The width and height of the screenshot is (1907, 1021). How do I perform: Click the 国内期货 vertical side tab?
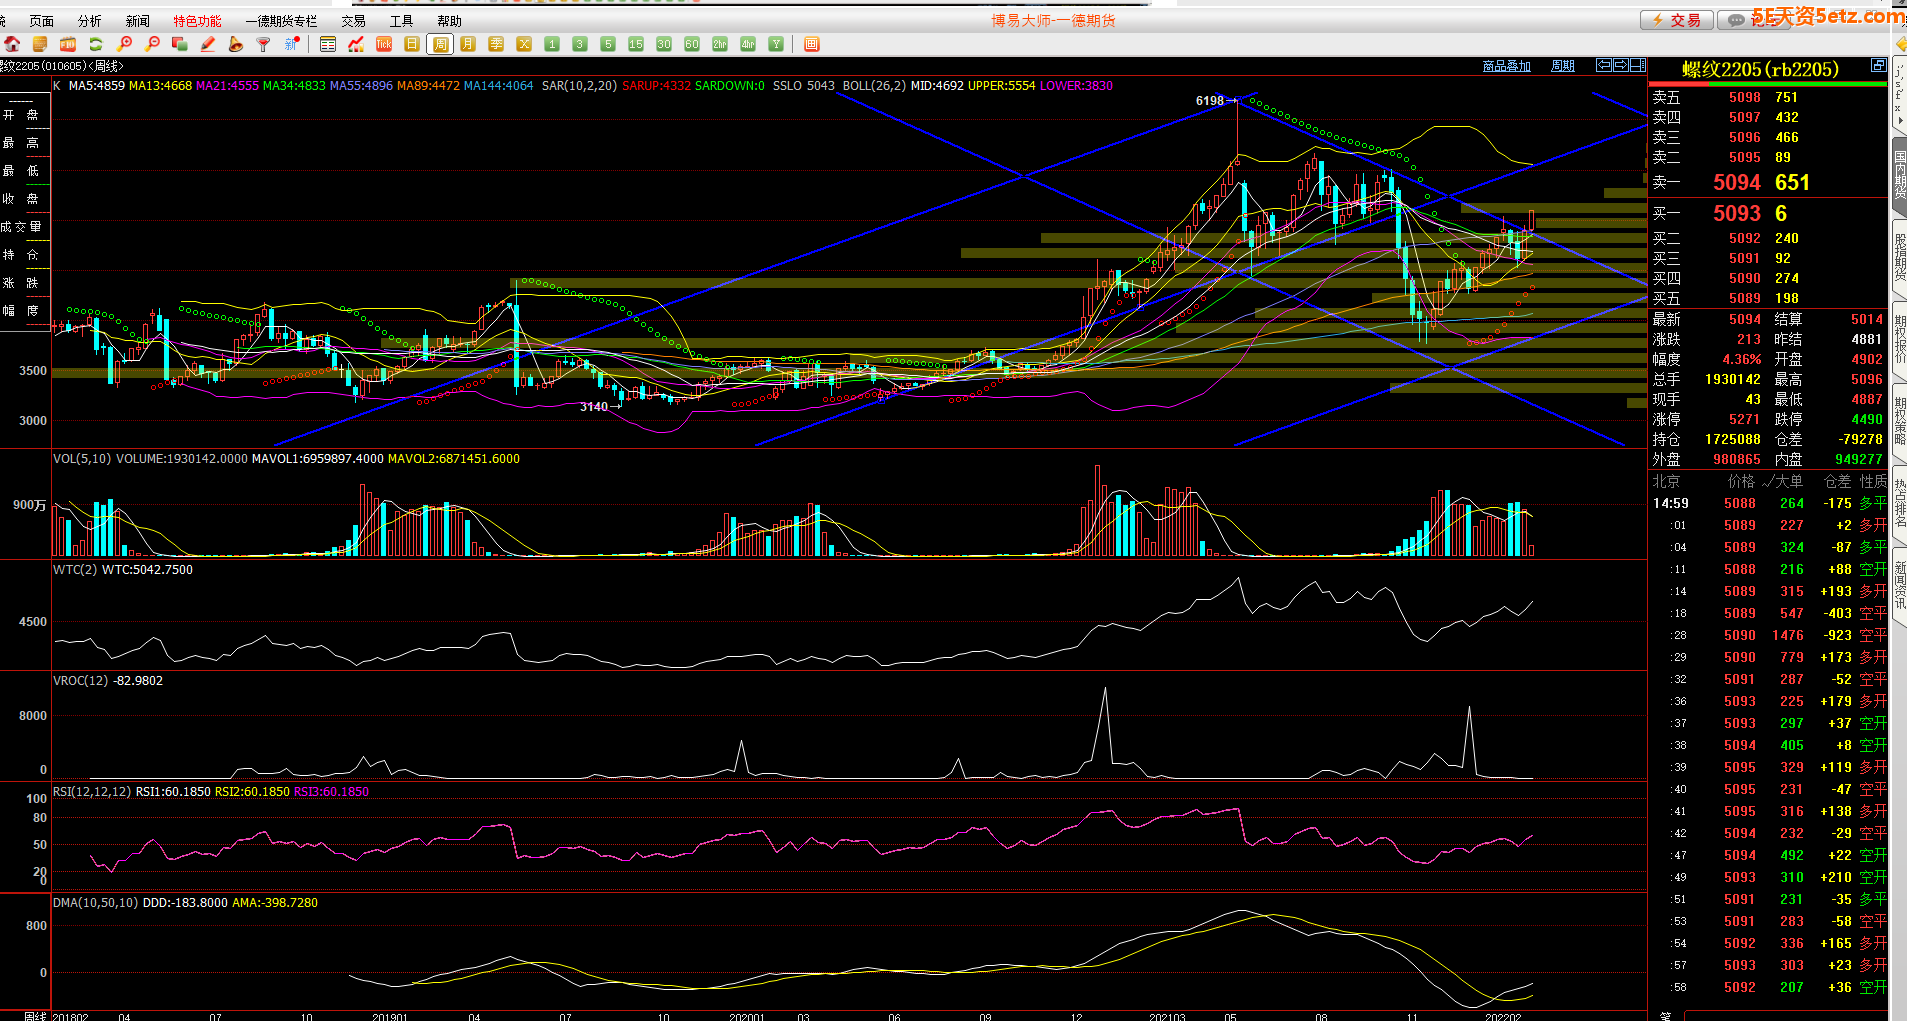[x=1899, y=173]
